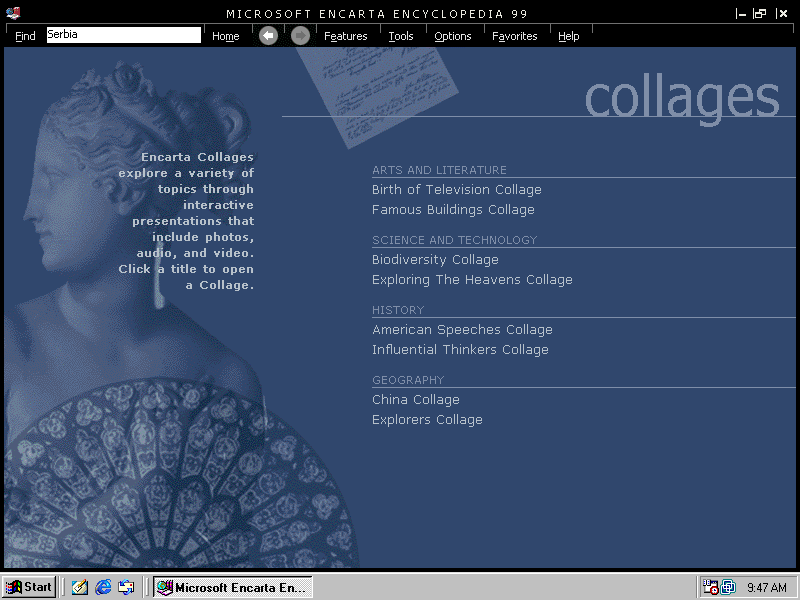Click the Encarta app icon in title bar
This screenshot has height=600, width=800.
(13, 13)
